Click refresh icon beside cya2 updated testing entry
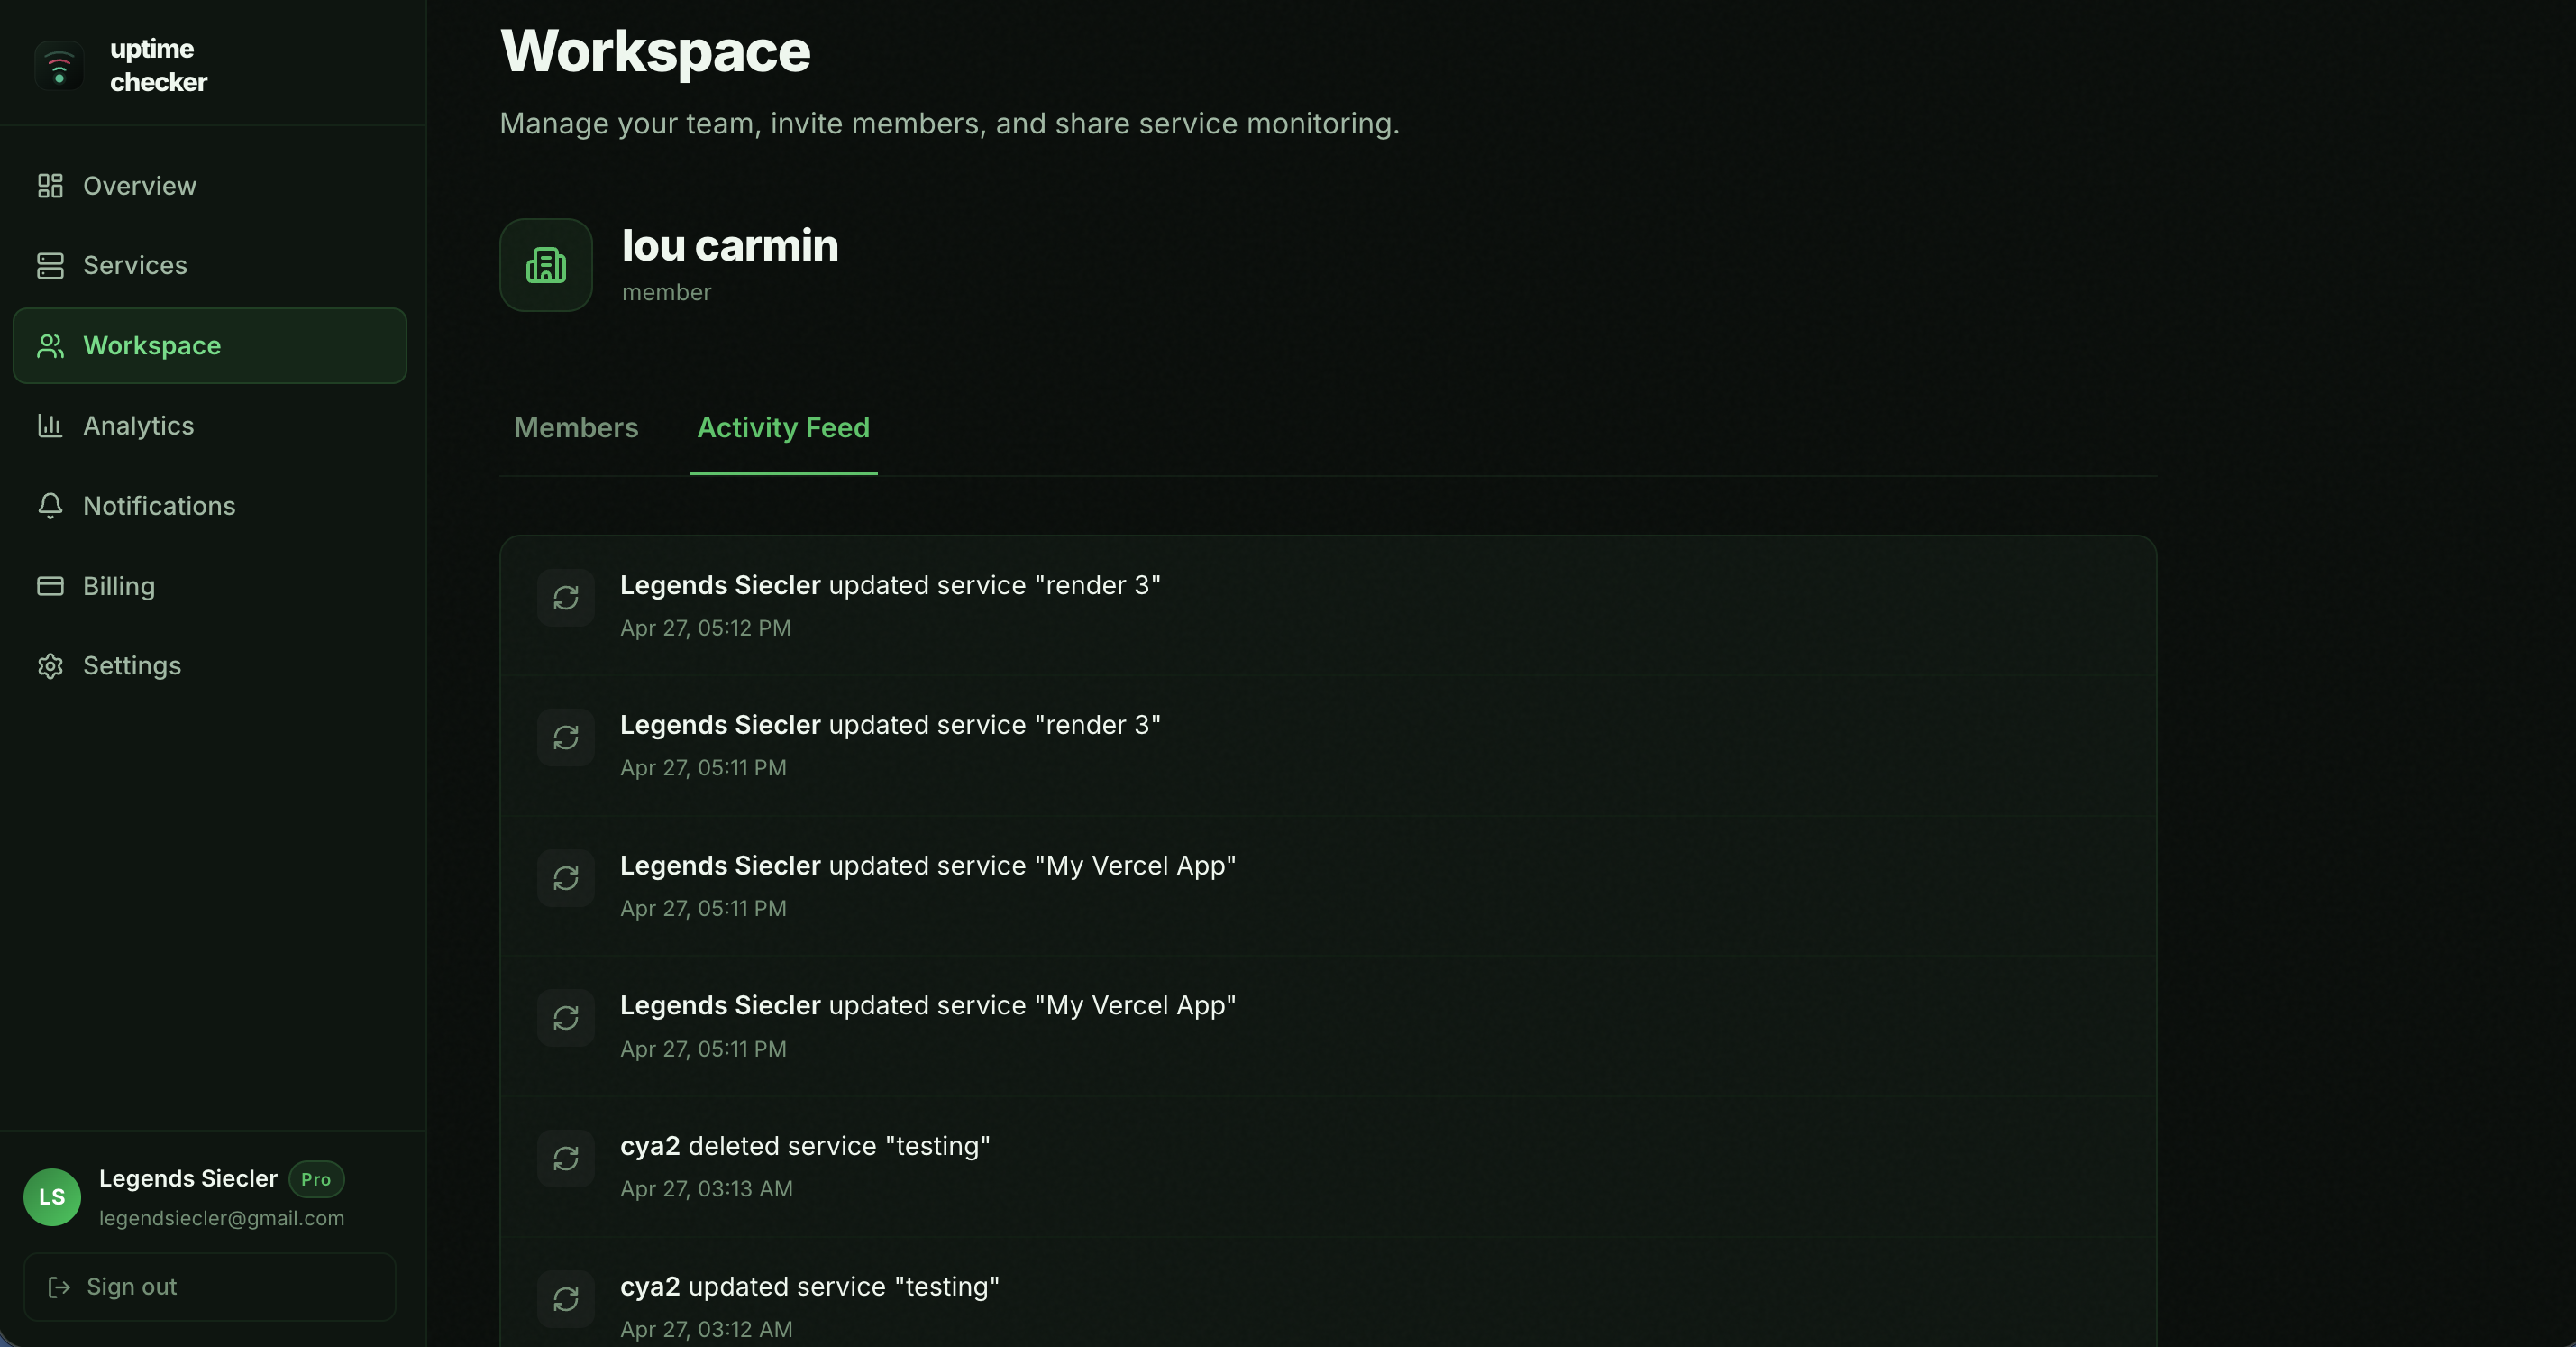The width and height of the screenshot is (2576, 1347). coord(566,1299)
